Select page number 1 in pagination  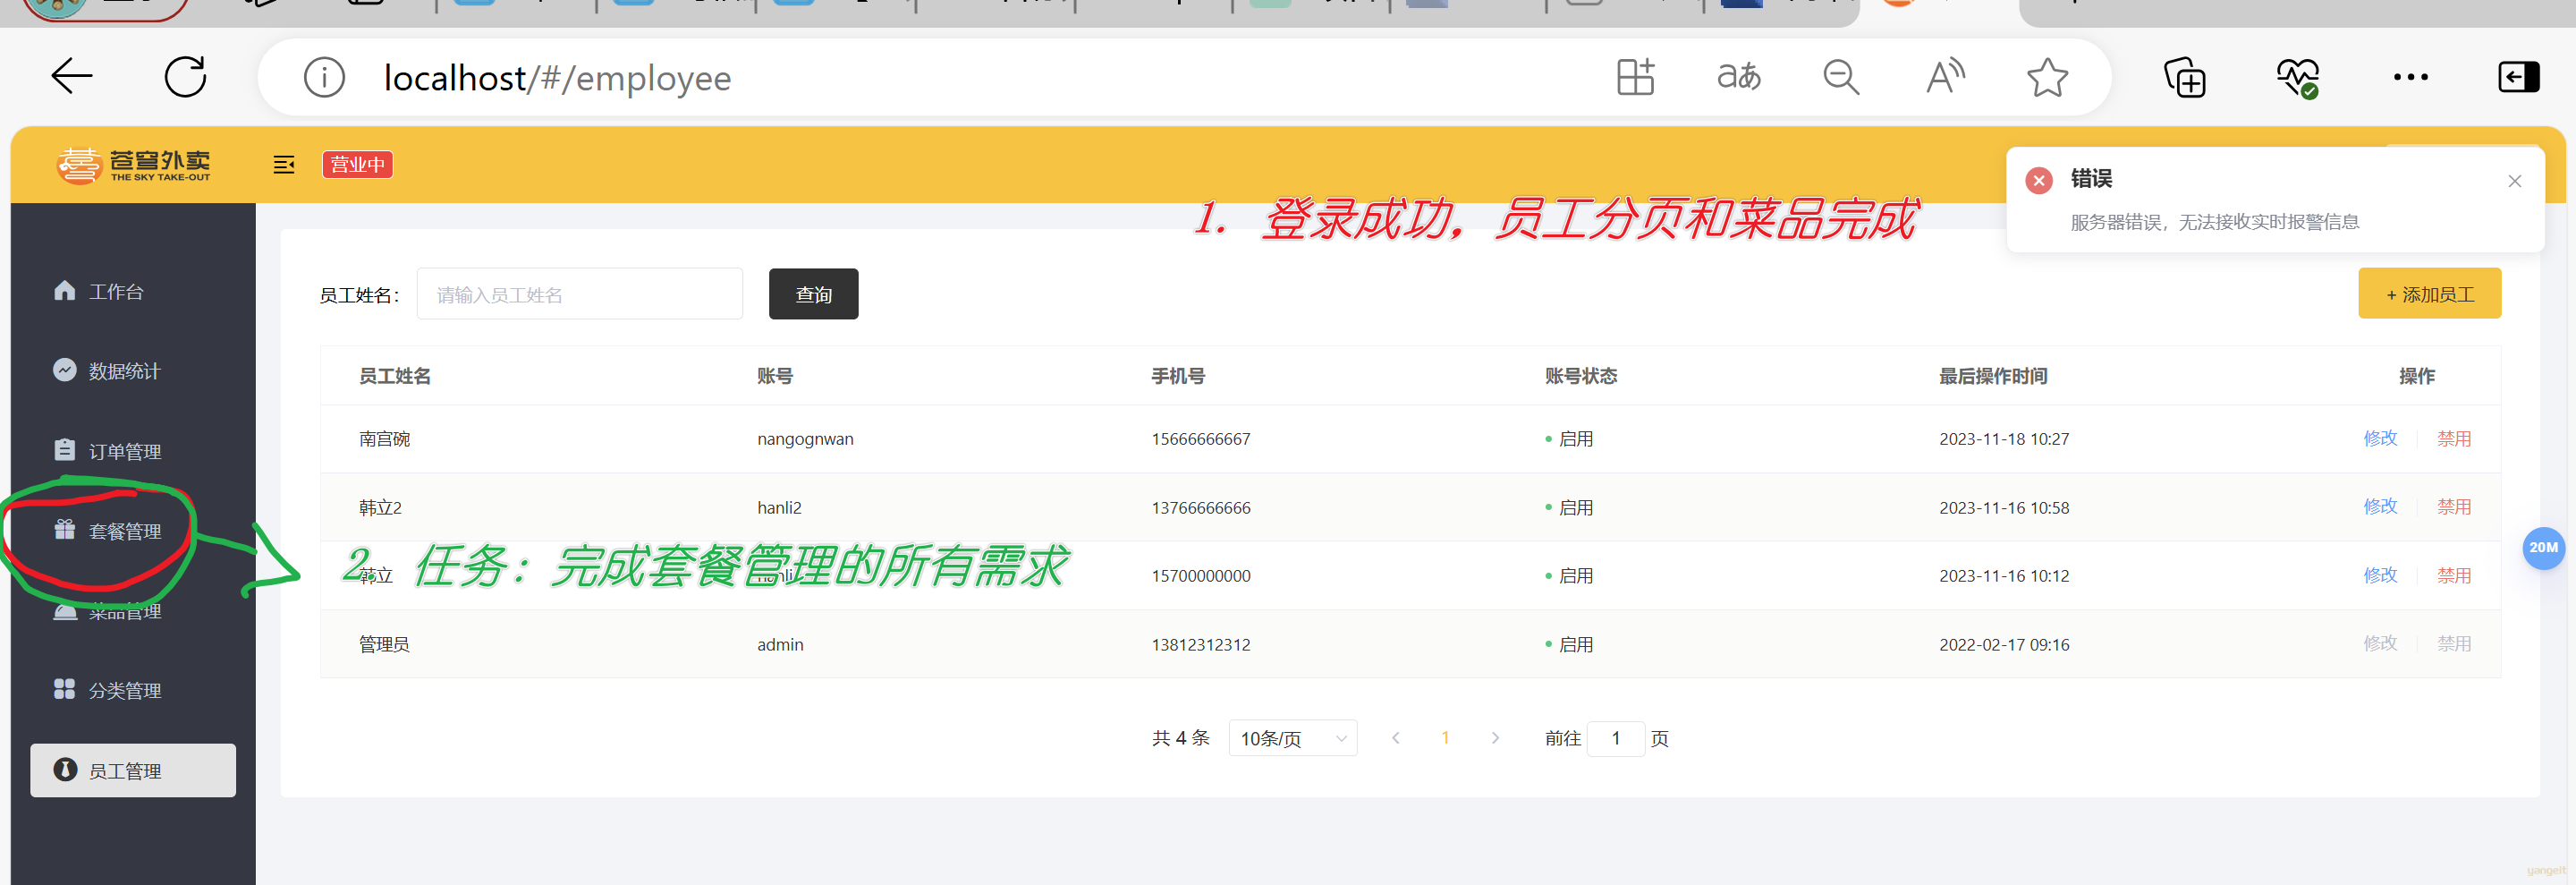click(x=1445, y=738)
